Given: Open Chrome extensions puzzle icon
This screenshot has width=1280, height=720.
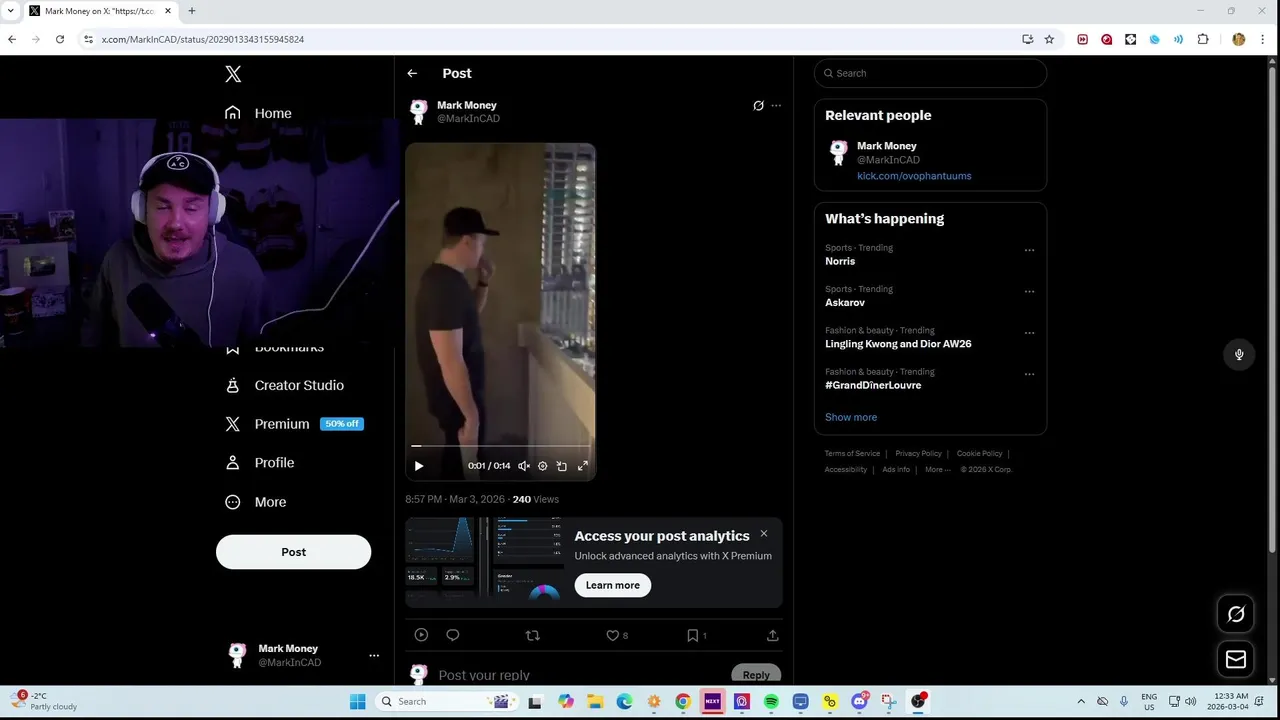Looking at the screenshot, I should click(x=1203, y=39).
